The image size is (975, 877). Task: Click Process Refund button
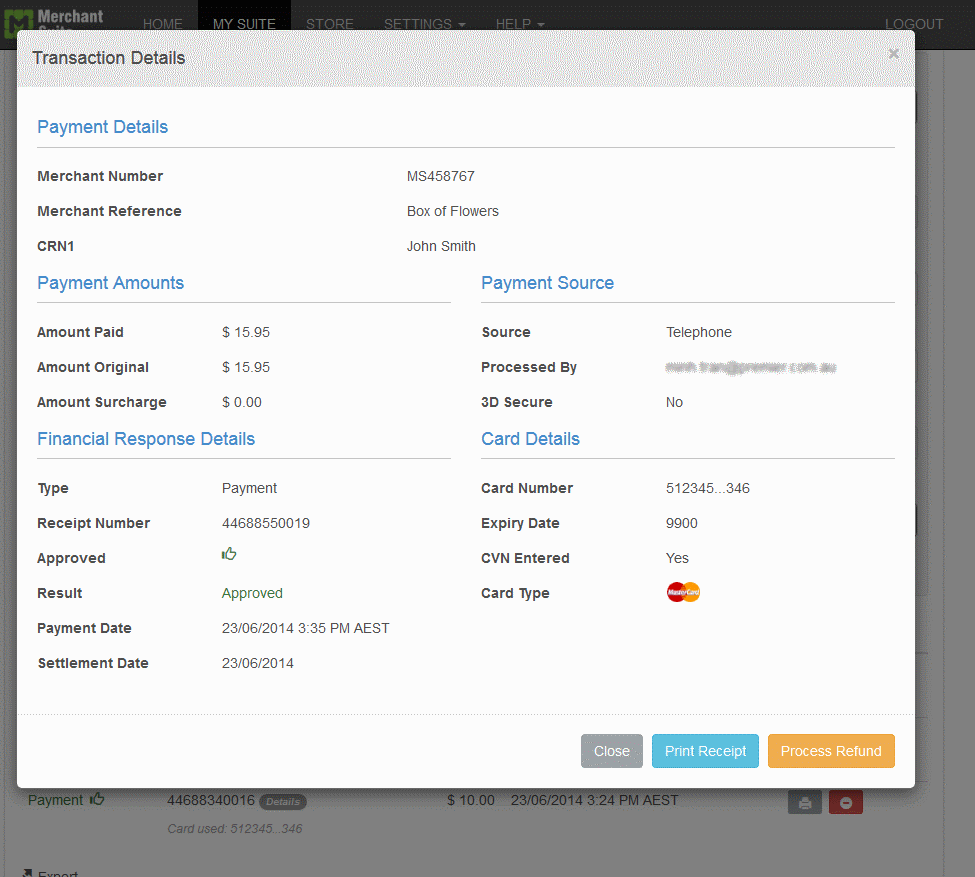tap(831, 751)
